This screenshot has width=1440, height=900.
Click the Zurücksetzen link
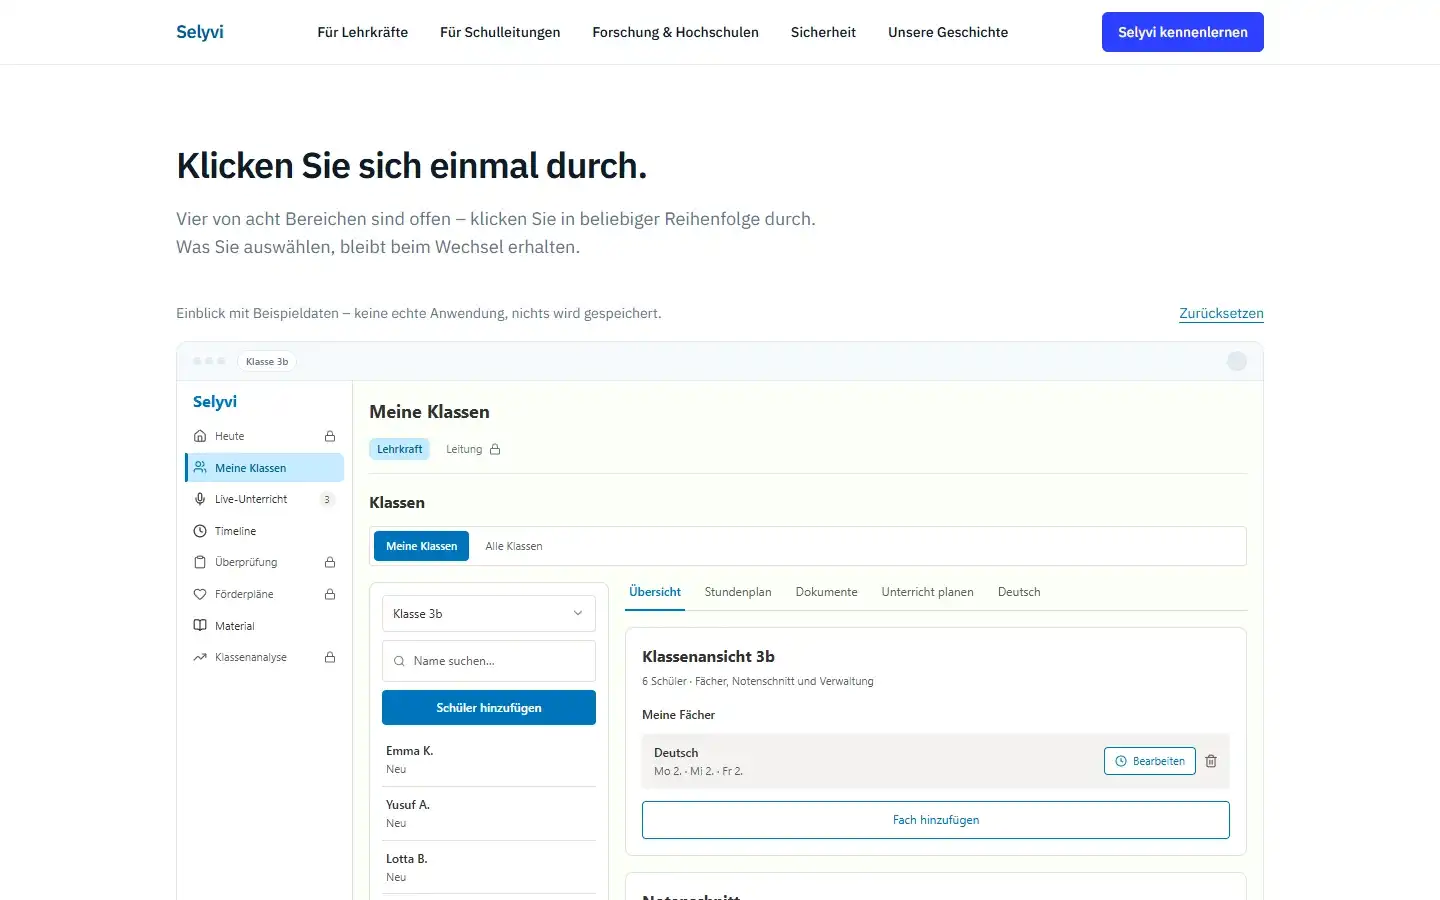1221,313
